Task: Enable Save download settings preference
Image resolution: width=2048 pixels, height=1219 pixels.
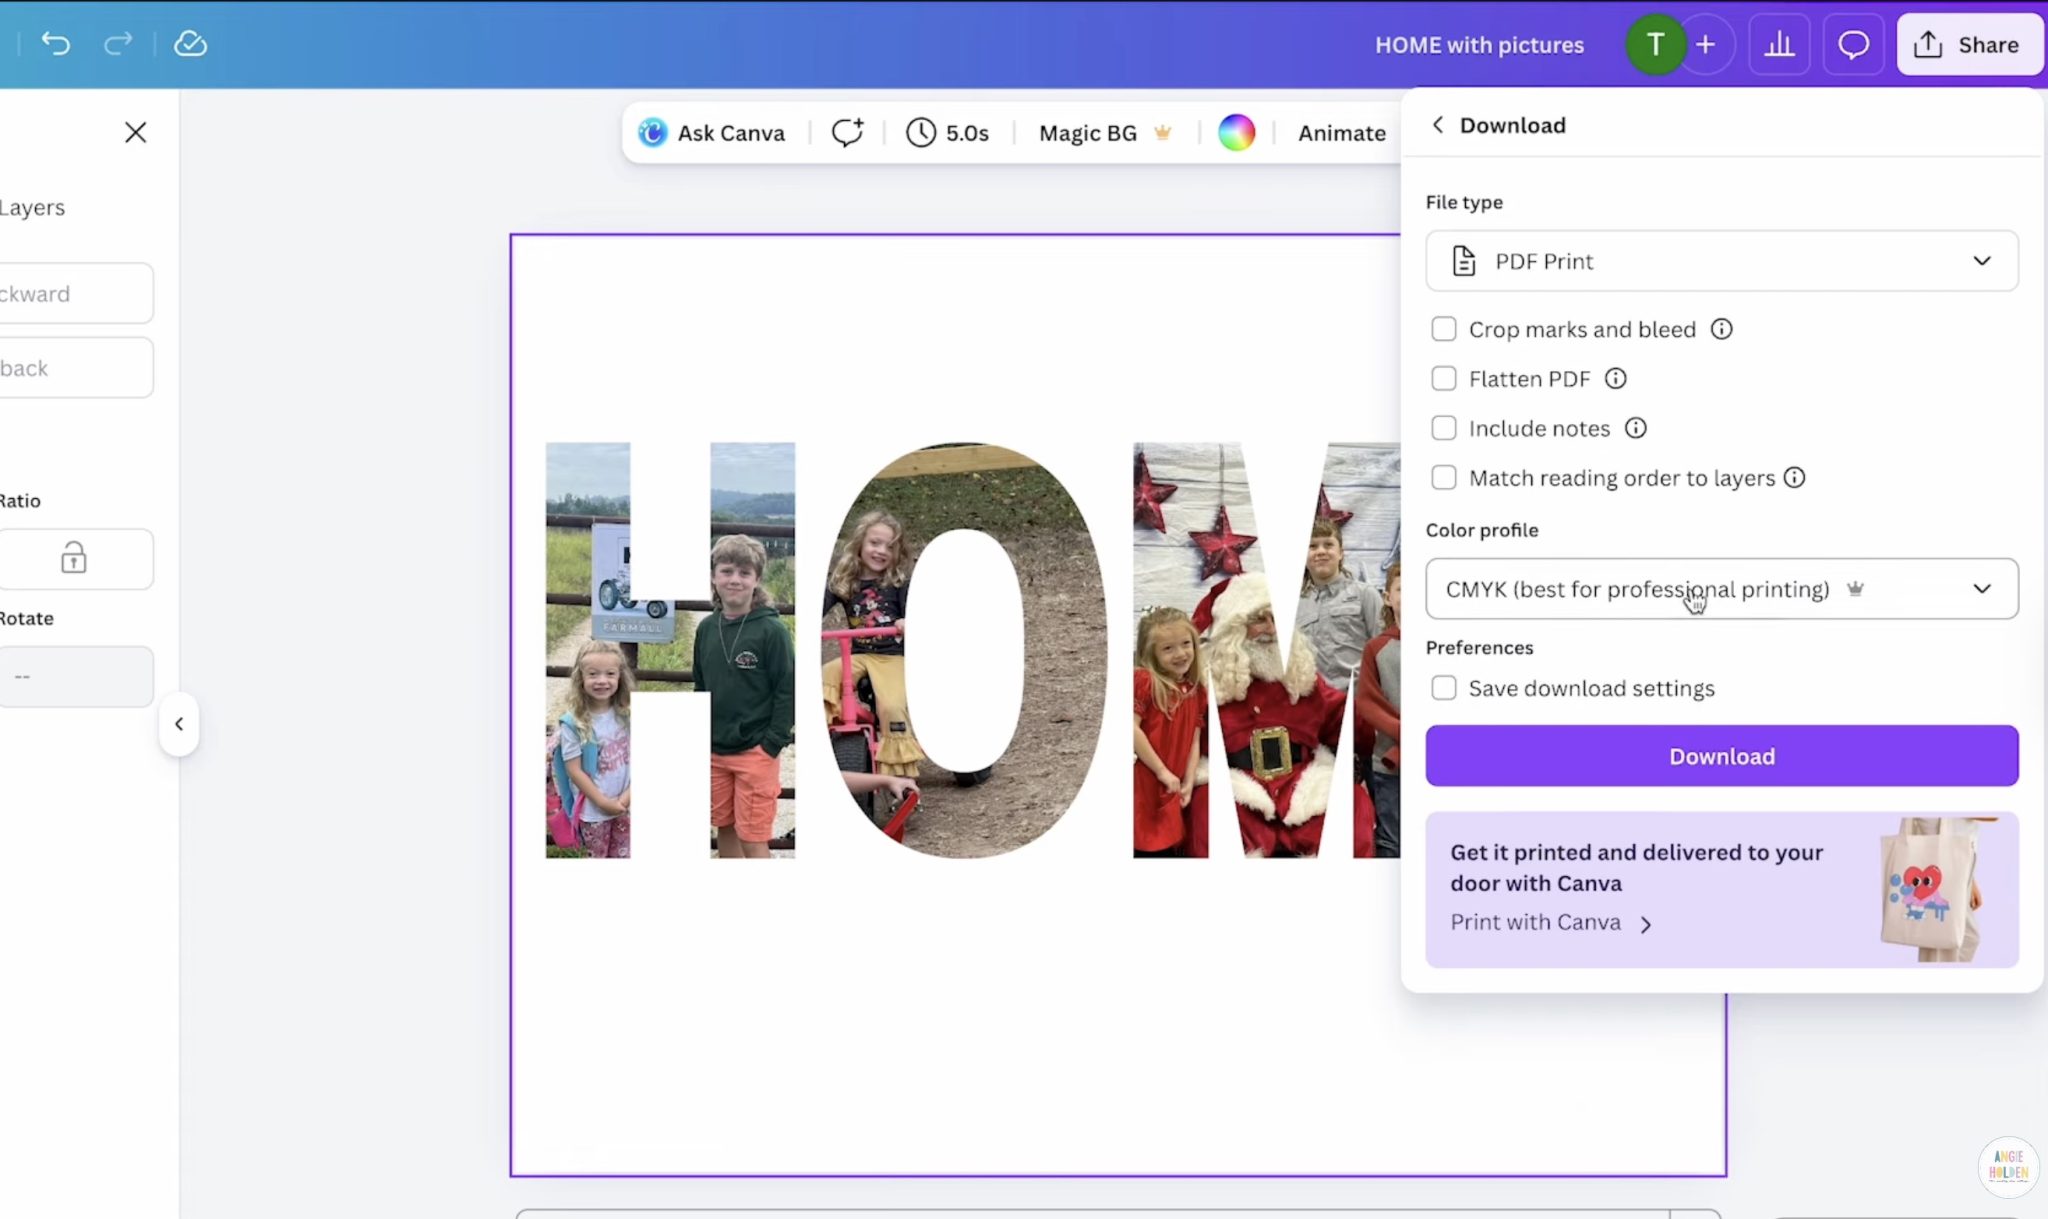Action: pyautogui.click(x=1444, y=688)
